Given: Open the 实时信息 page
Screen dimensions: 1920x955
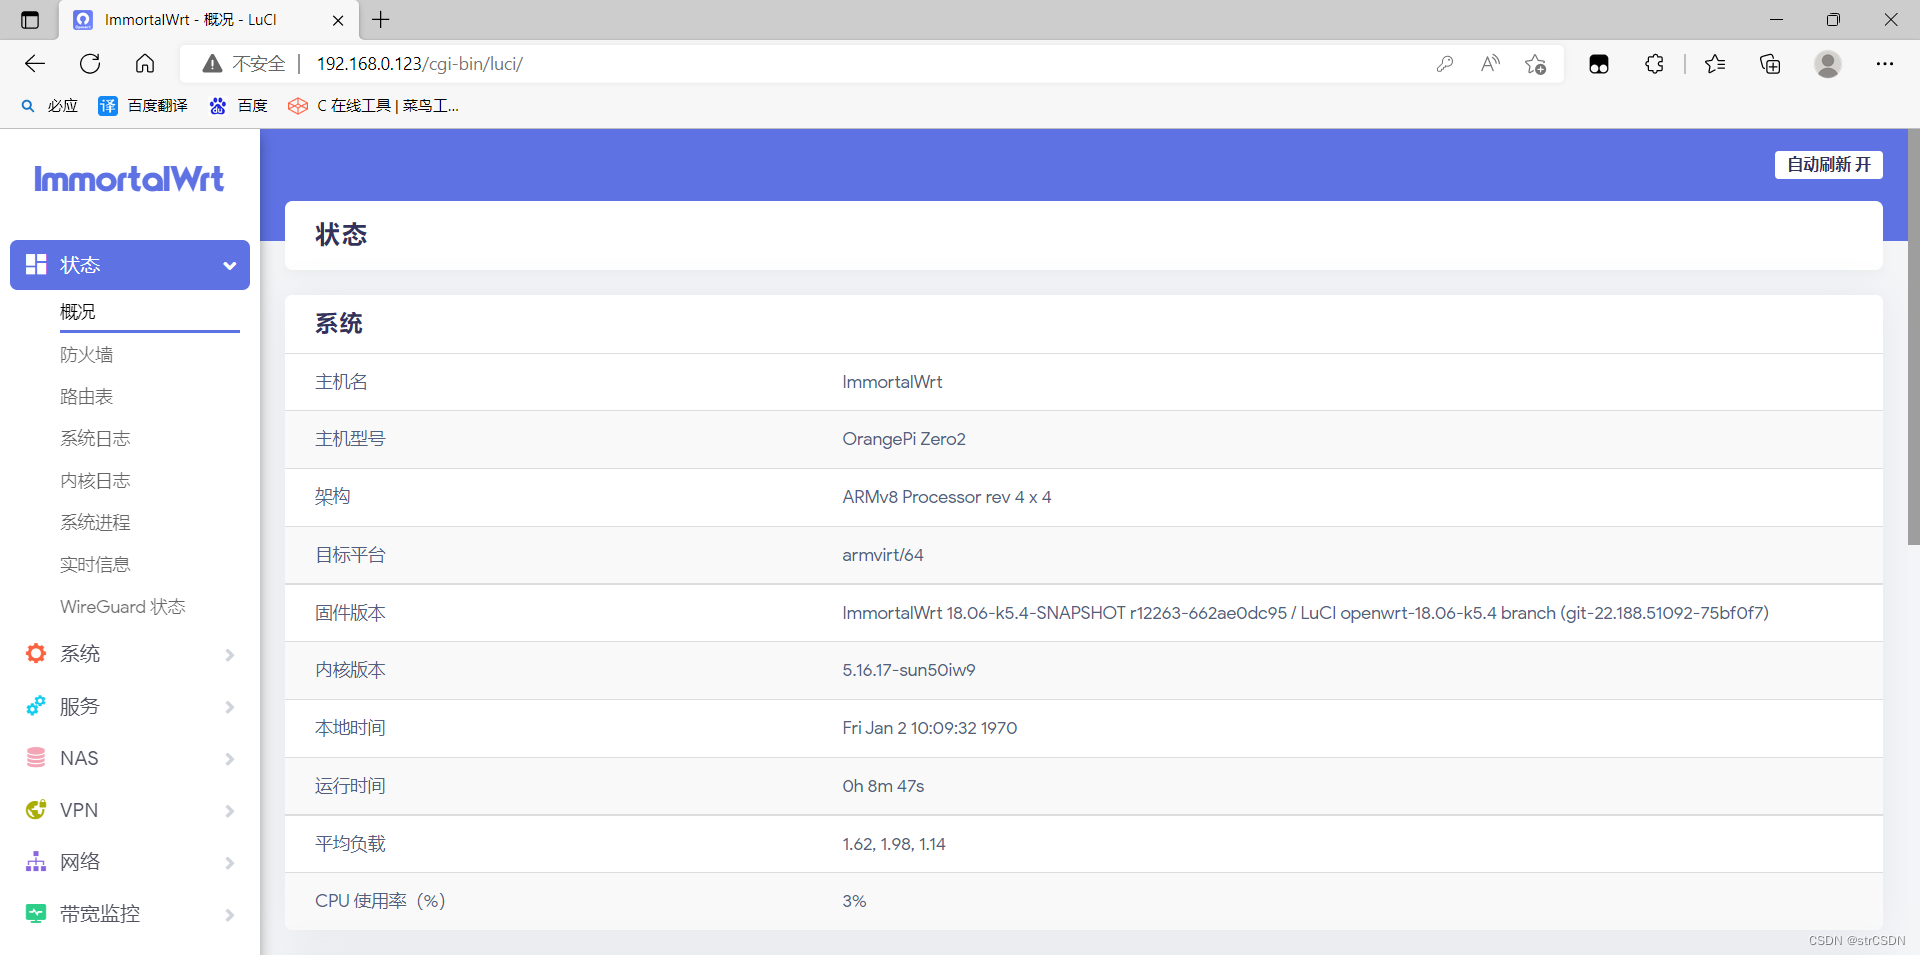Looking at the screenshot, I should [x=95, y=565].
